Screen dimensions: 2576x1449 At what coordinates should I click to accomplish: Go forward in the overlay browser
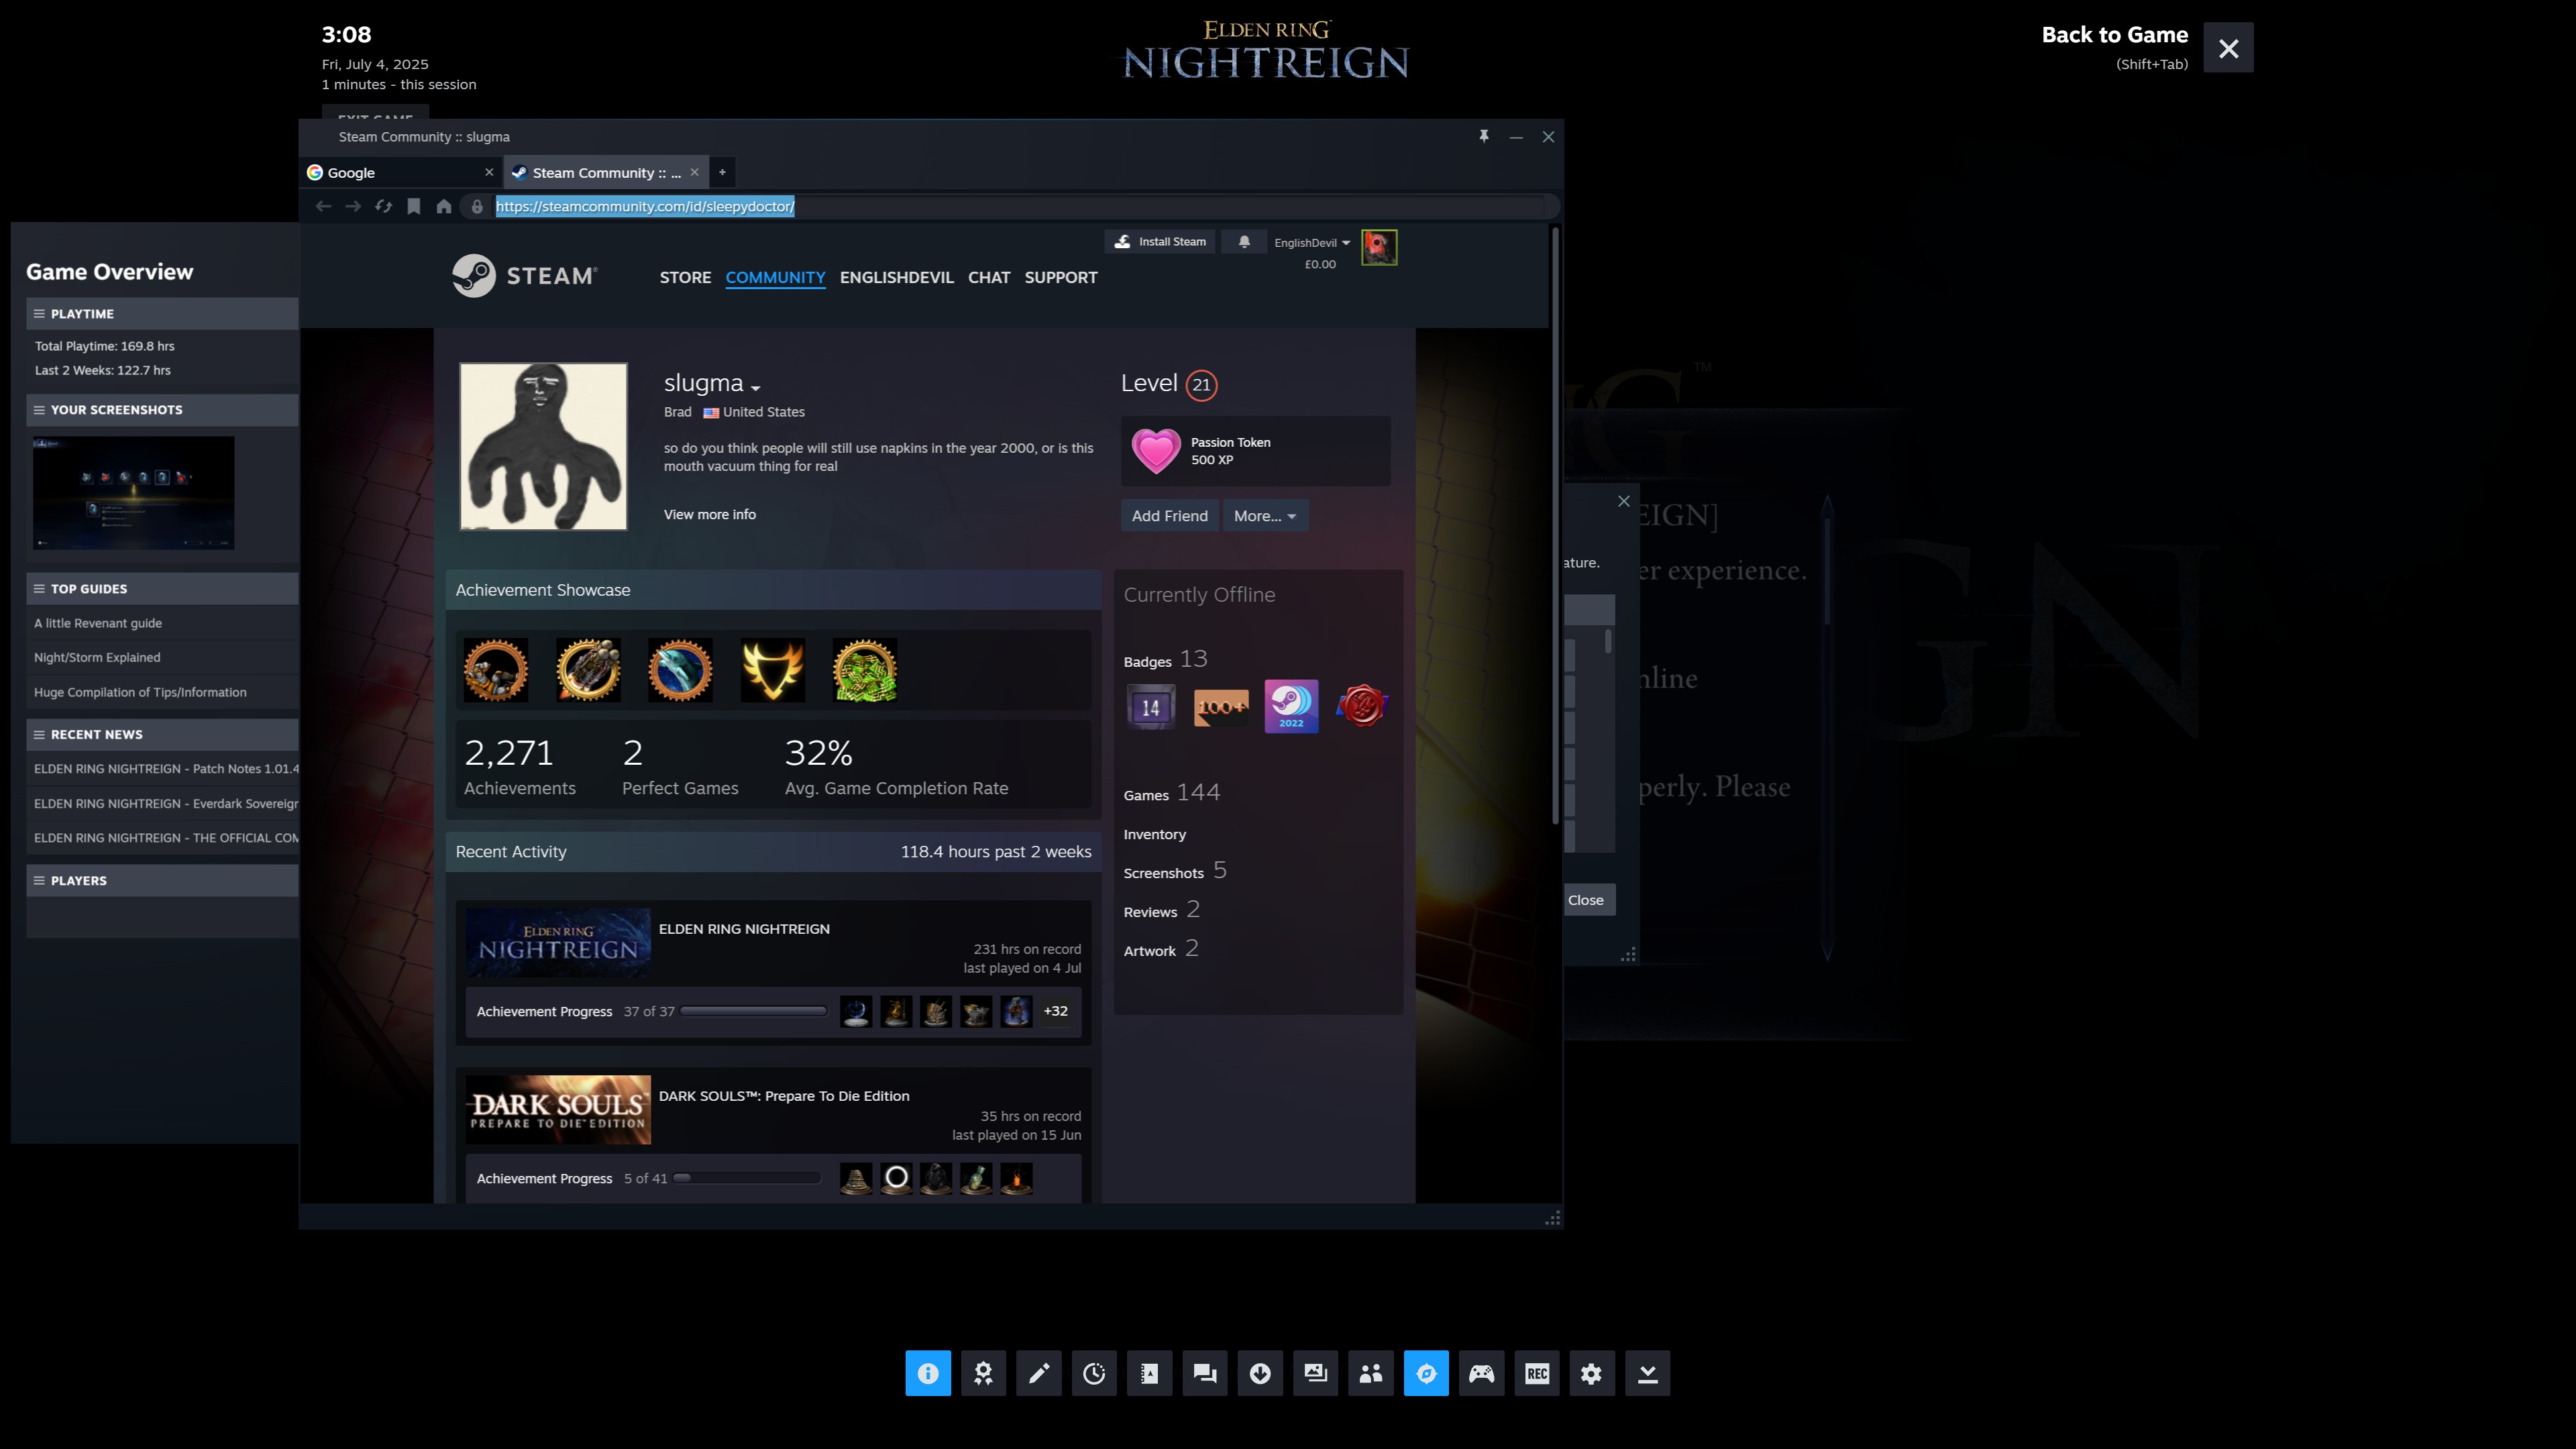click(x=353, y=206)
